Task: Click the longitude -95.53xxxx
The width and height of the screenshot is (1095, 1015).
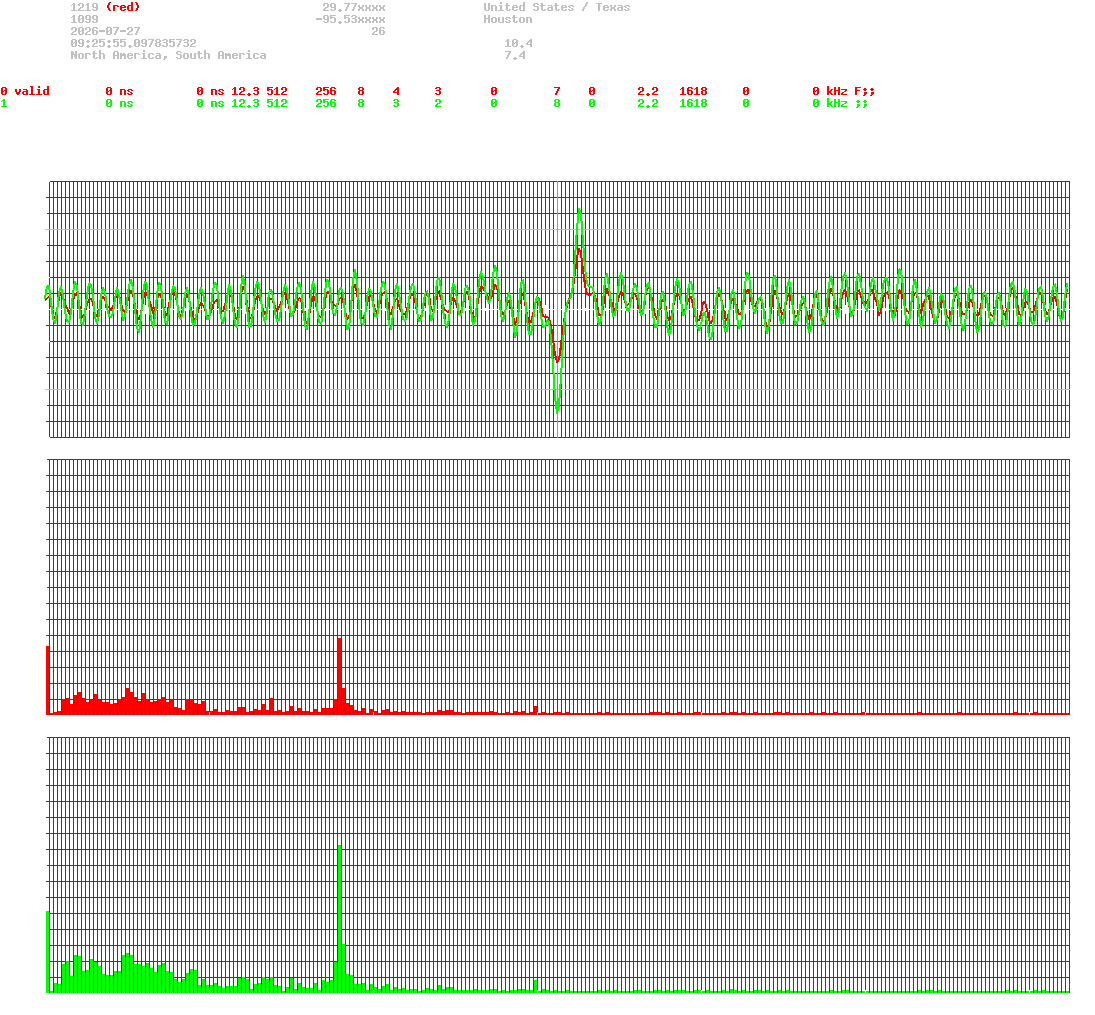Action: 350,20
